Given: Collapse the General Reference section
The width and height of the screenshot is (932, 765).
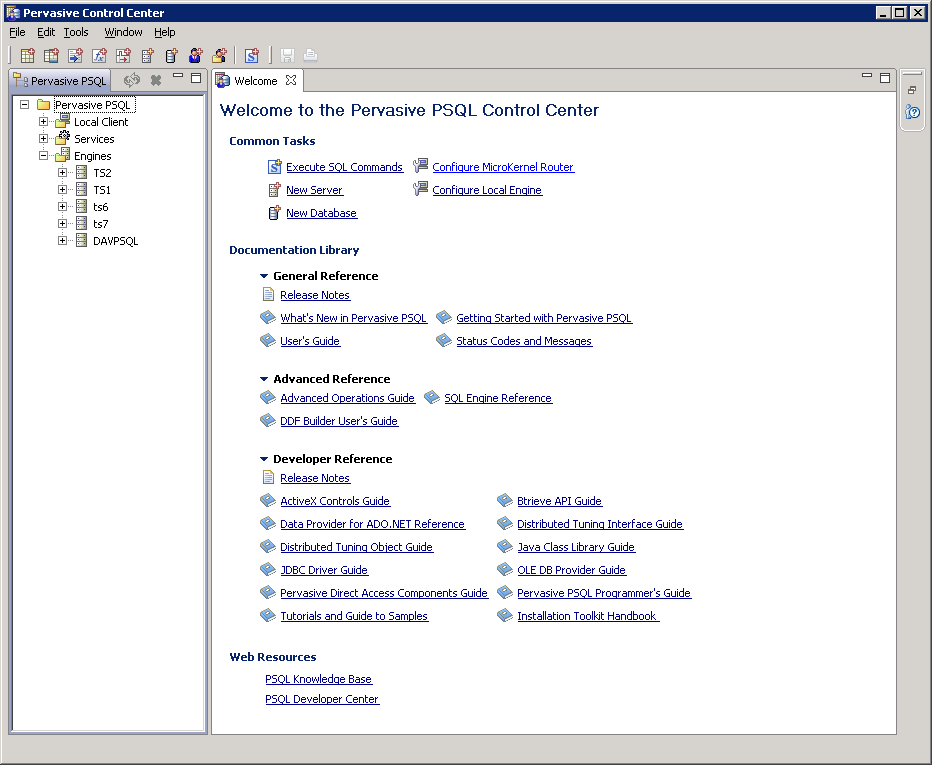Looking at the screenshot, I should click(x=264, y=276).
